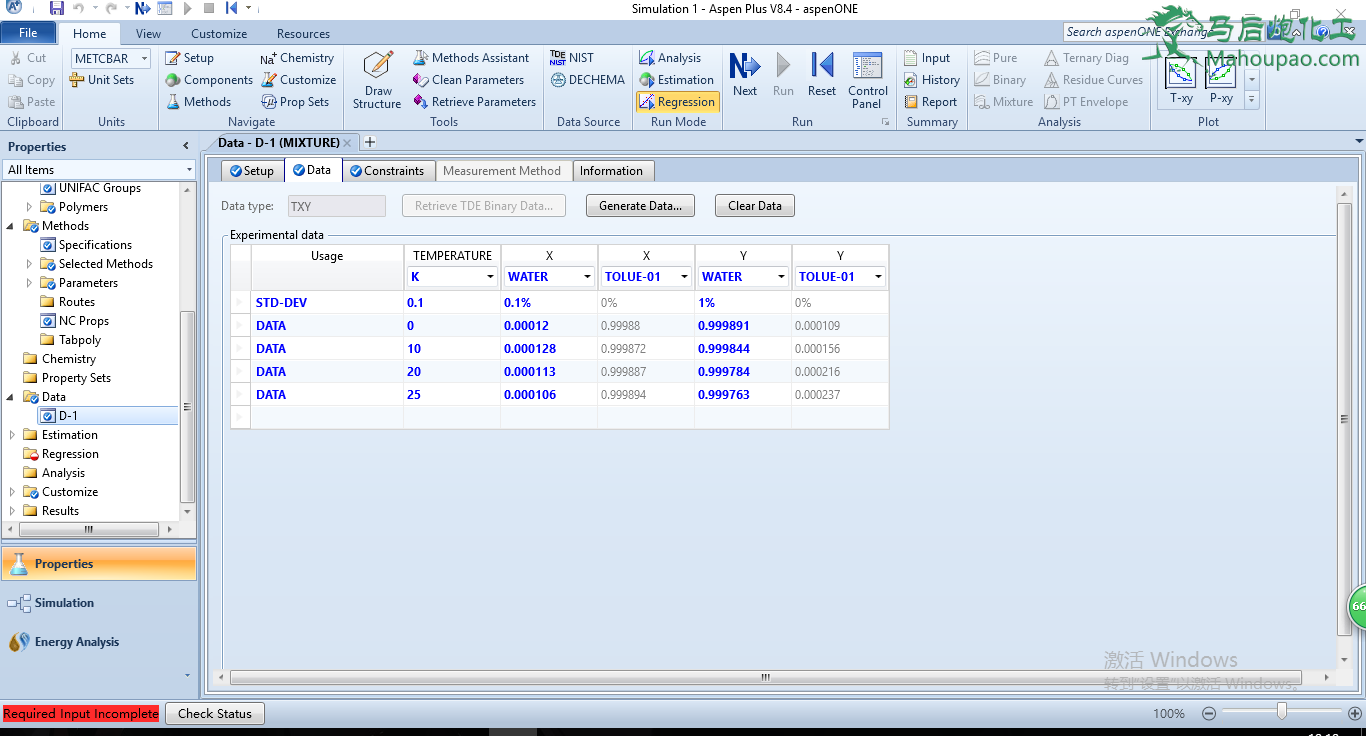Open Components in the Navigate group

209,80
